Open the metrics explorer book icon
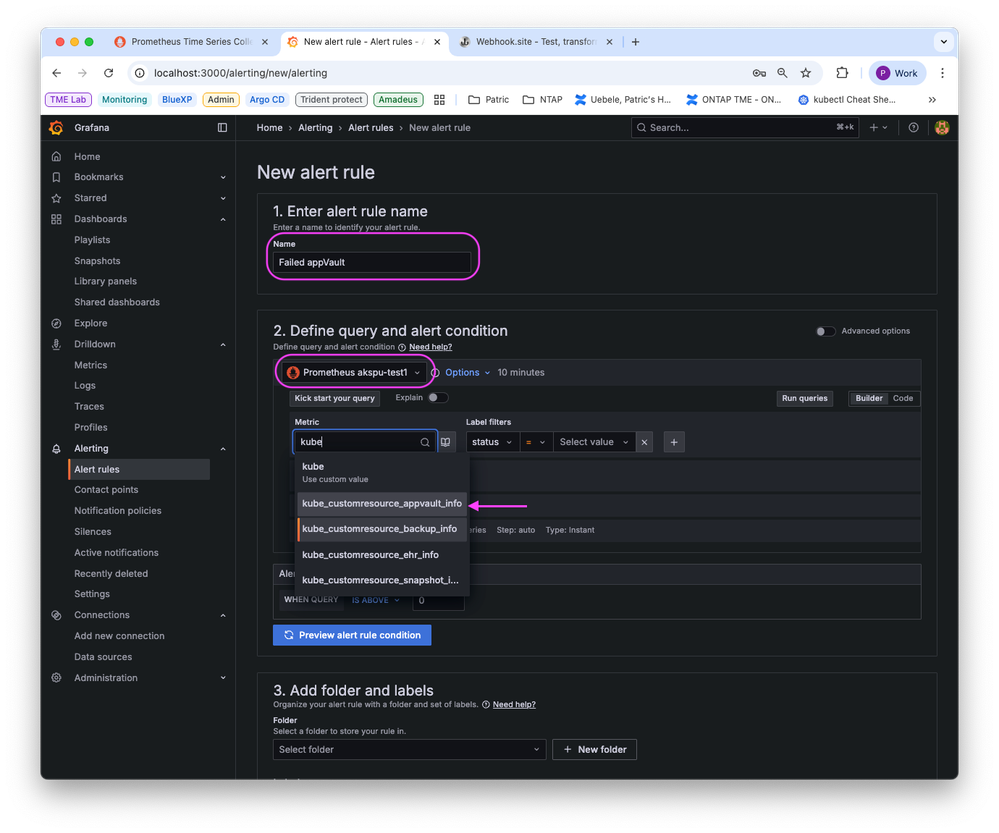Screen dimensions: 999x833 [x=446, y=442]
